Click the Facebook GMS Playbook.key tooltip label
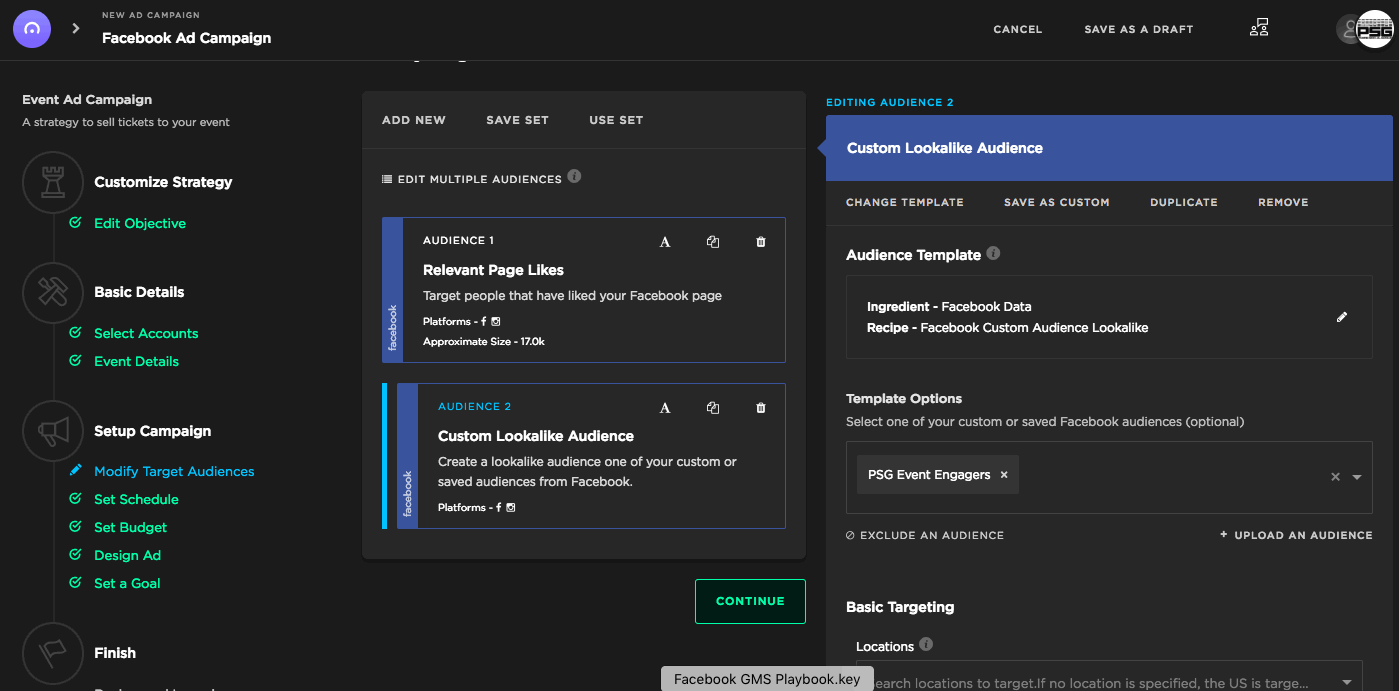This screenshot has width=1399, height=691. (767, 679)
